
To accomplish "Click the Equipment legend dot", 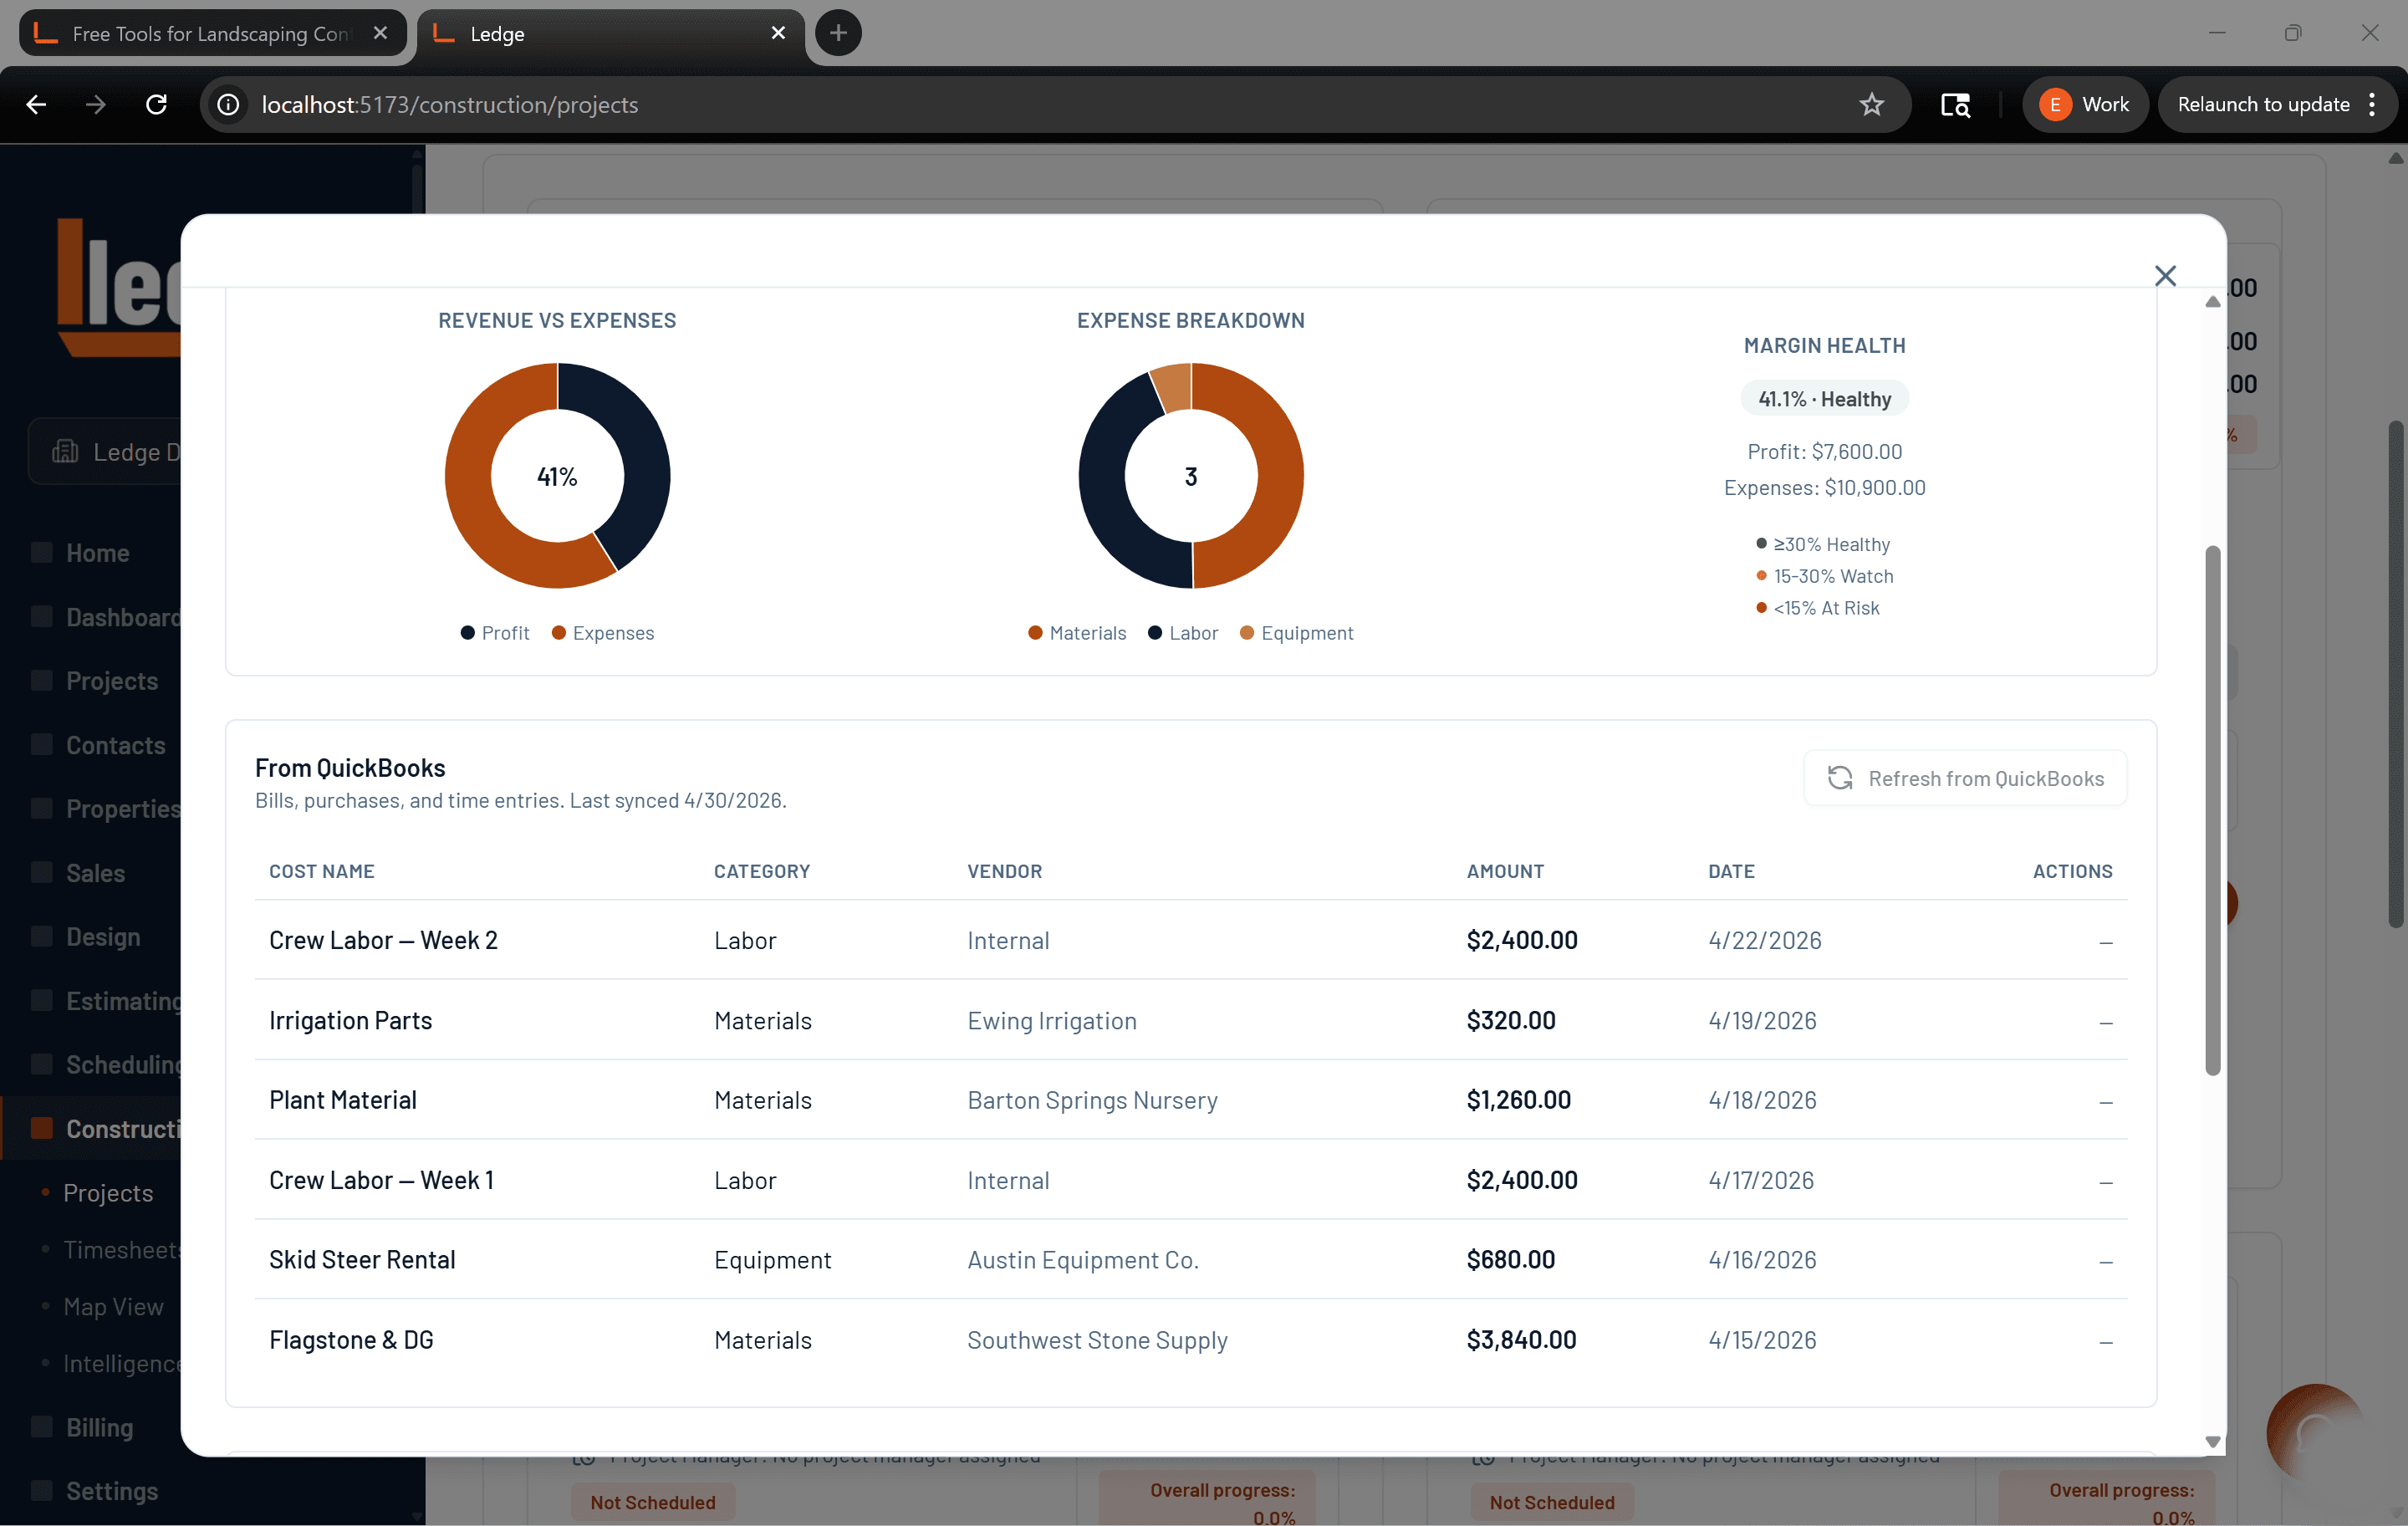I will 1247,633.
